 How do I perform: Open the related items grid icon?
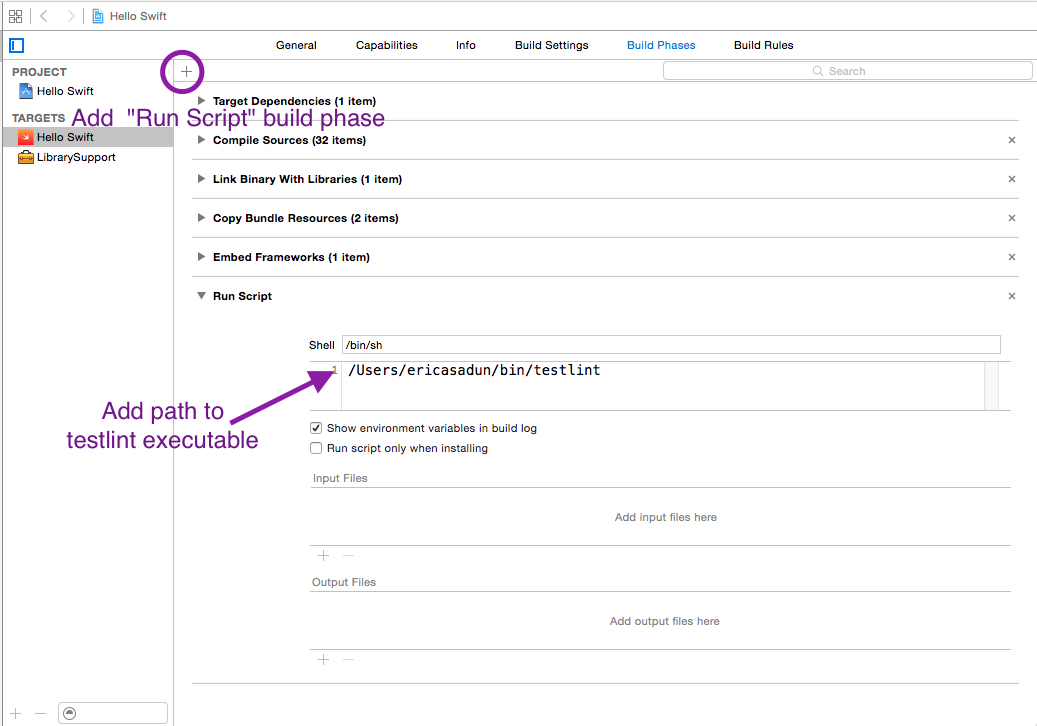(16, 16)
